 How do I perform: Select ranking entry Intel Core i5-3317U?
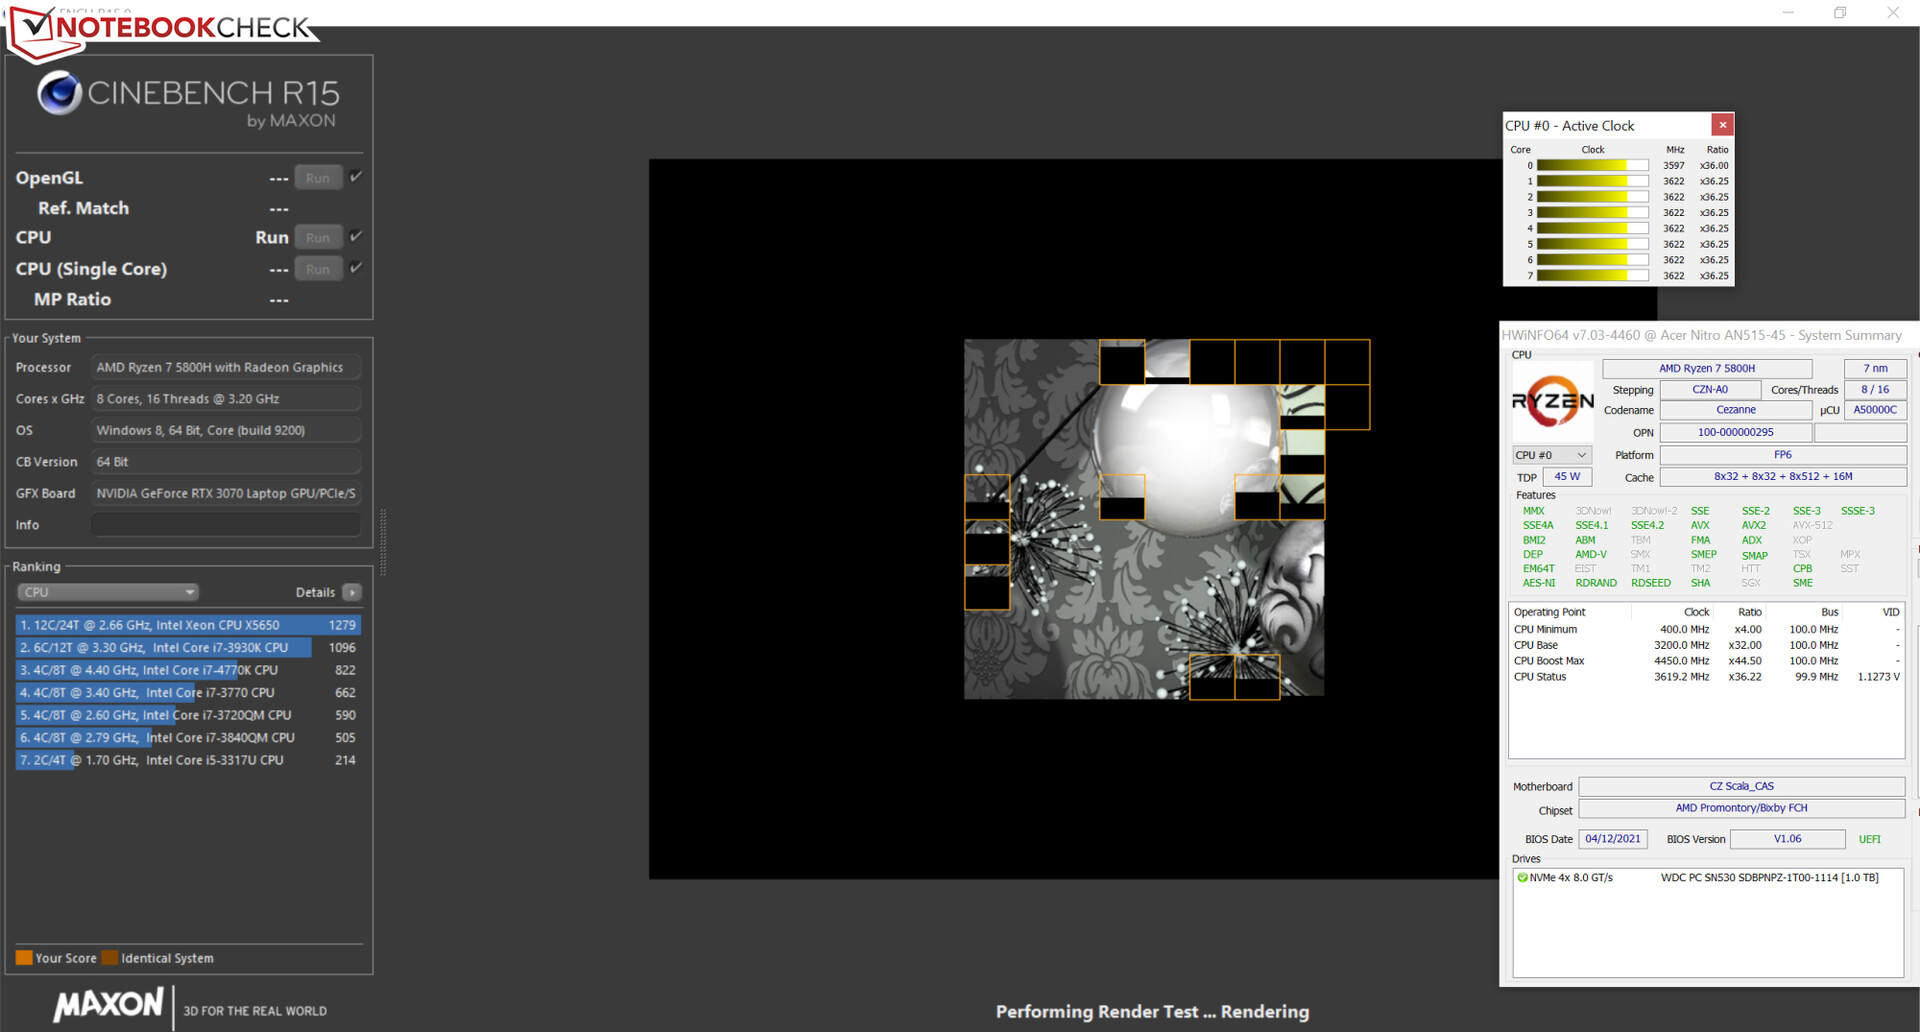pos(188,760)
